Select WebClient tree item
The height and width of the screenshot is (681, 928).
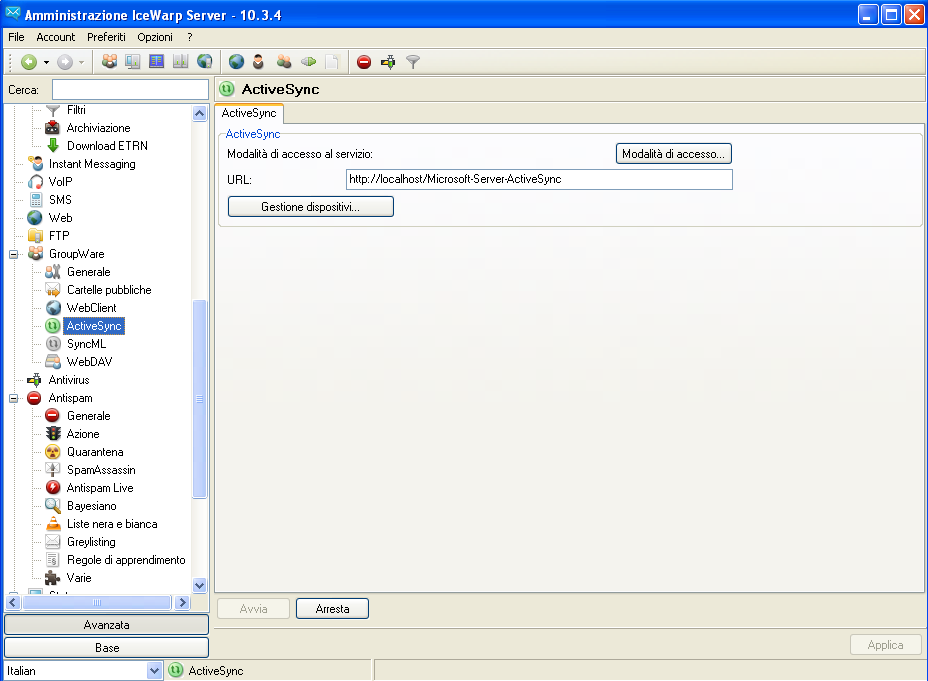[x=92, y=308]
